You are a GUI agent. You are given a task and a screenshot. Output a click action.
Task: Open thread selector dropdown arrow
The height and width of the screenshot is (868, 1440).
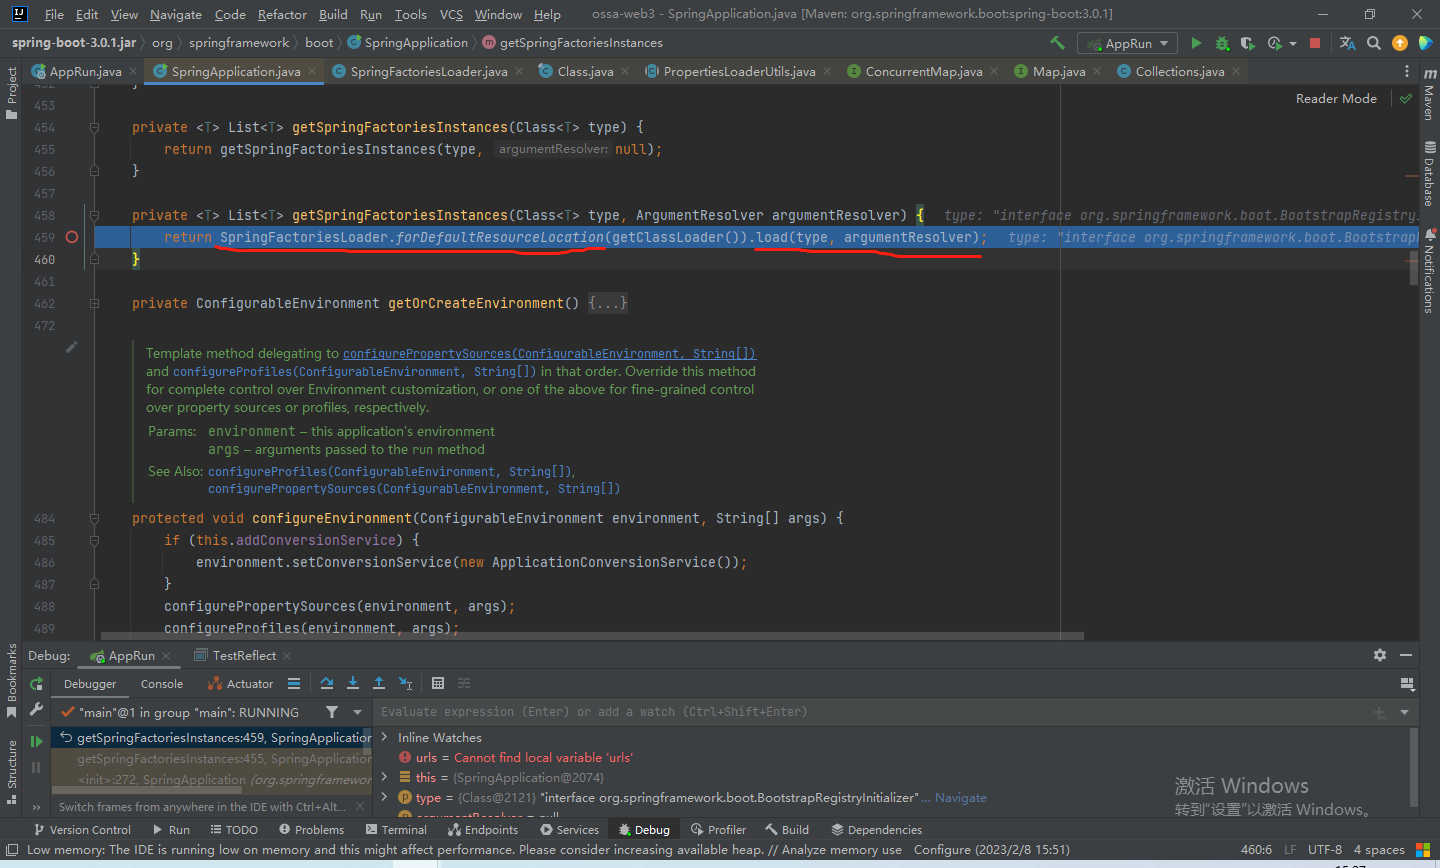coord(357,712)
